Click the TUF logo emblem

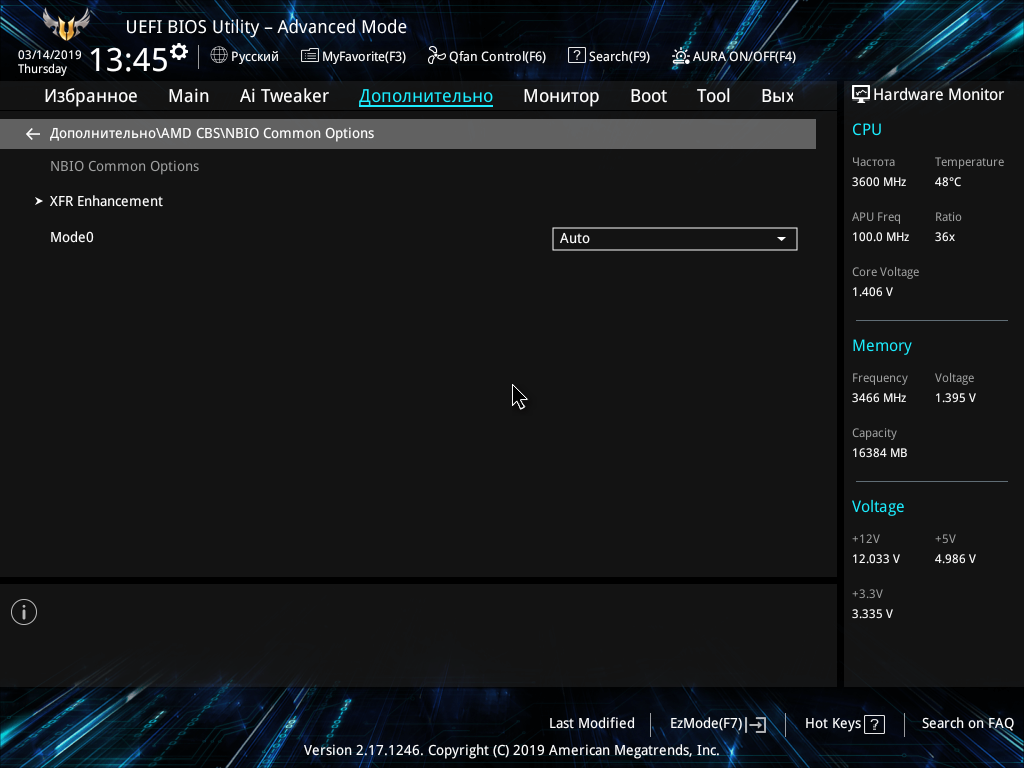point(66,24)
